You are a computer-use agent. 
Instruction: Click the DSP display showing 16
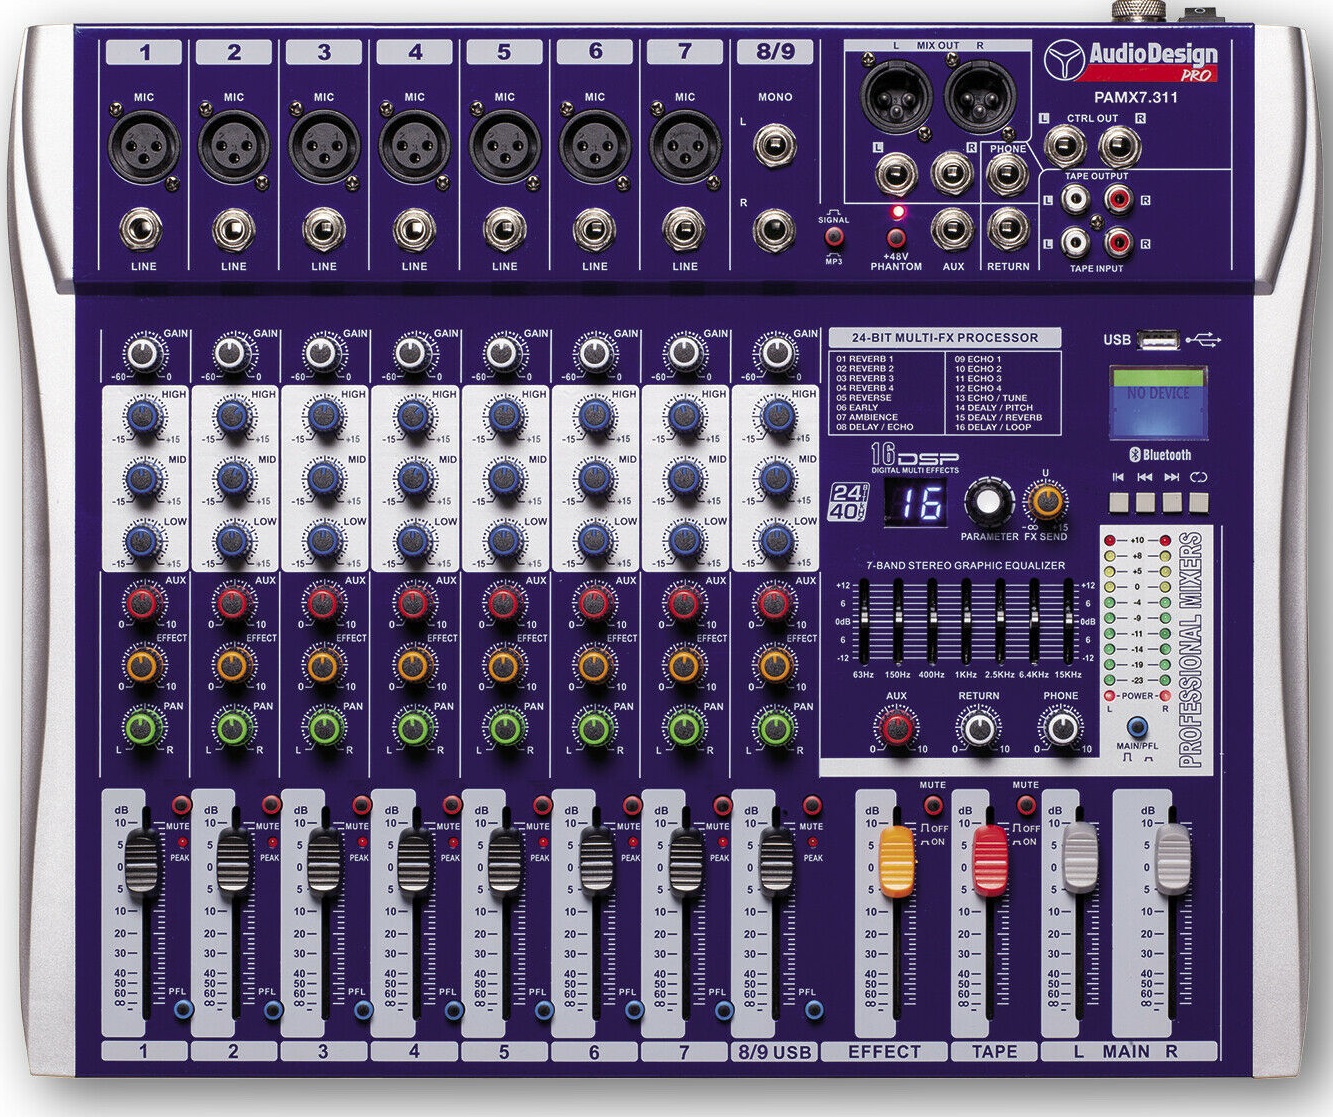point(916,503)
